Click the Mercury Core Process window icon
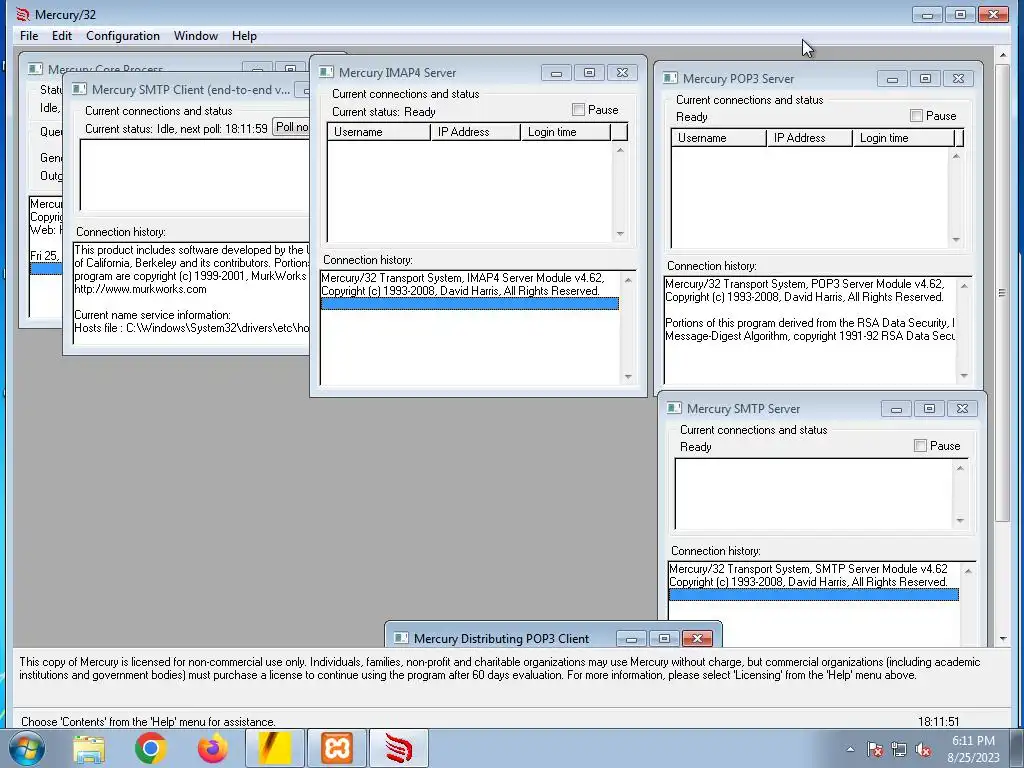The width and height of the screenshot is (1024, 768). (35, 69)
